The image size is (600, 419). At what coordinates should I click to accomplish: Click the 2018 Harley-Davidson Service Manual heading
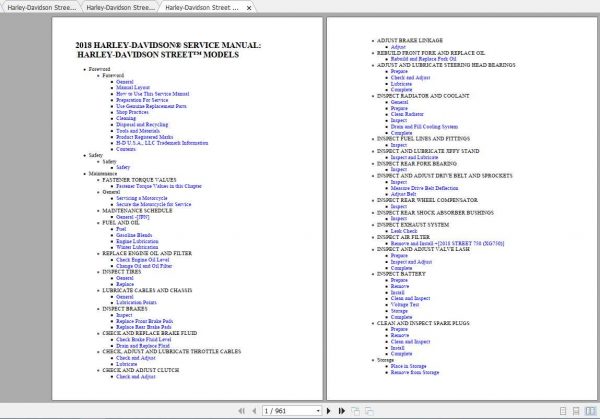168,50
